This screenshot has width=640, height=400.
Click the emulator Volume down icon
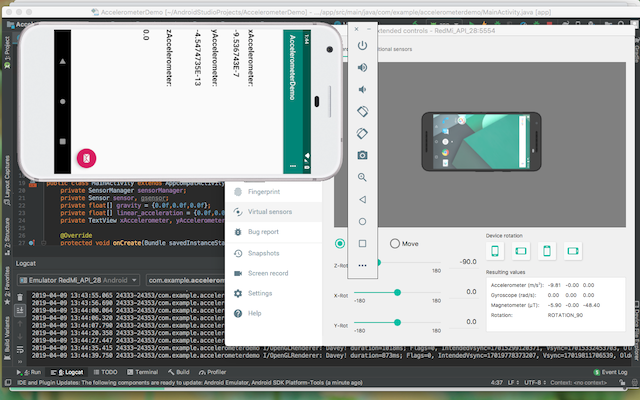point(362,89)
